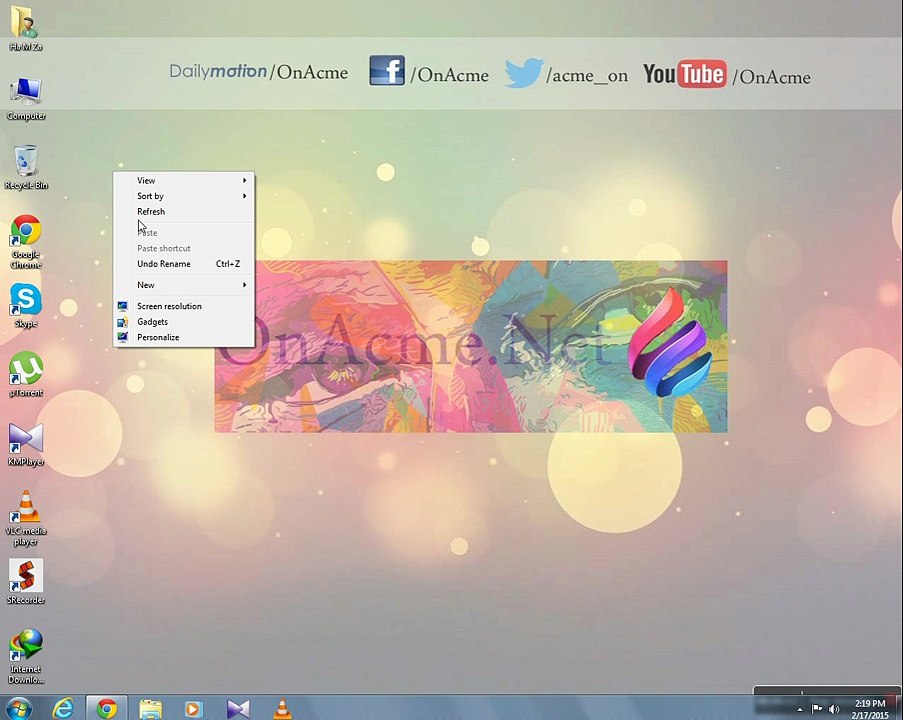Choose Personalize from the context menu
Image resolution: width=903 pixels, height=720 pixels.
[184, 337]
